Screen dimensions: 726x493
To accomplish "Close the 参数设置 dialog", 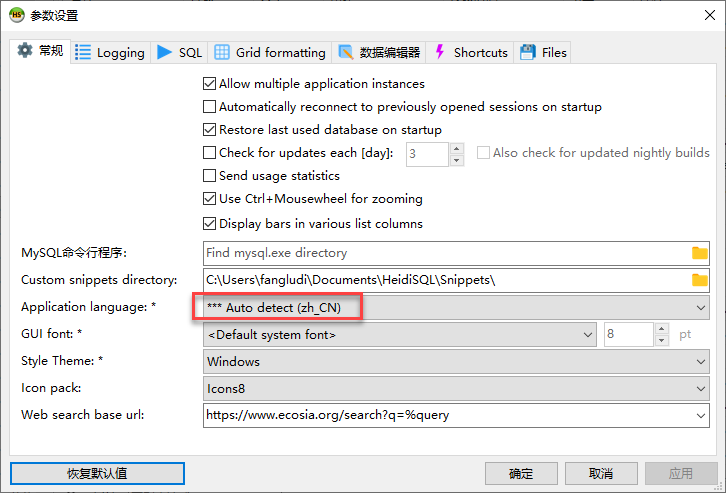I will click(709, 15).
